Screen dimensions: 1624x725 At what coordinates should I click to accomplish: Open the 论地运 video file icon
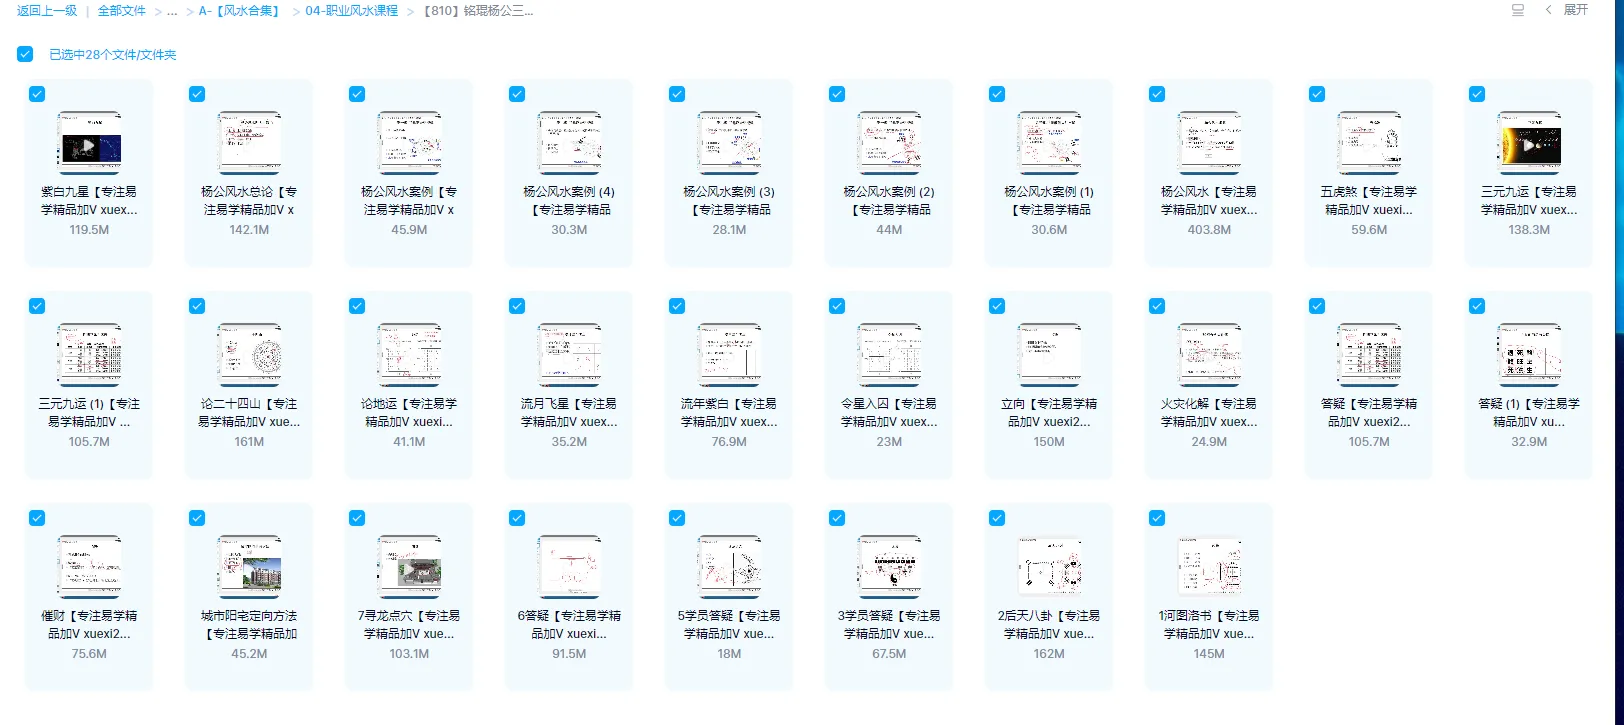[x=409, y=356]
